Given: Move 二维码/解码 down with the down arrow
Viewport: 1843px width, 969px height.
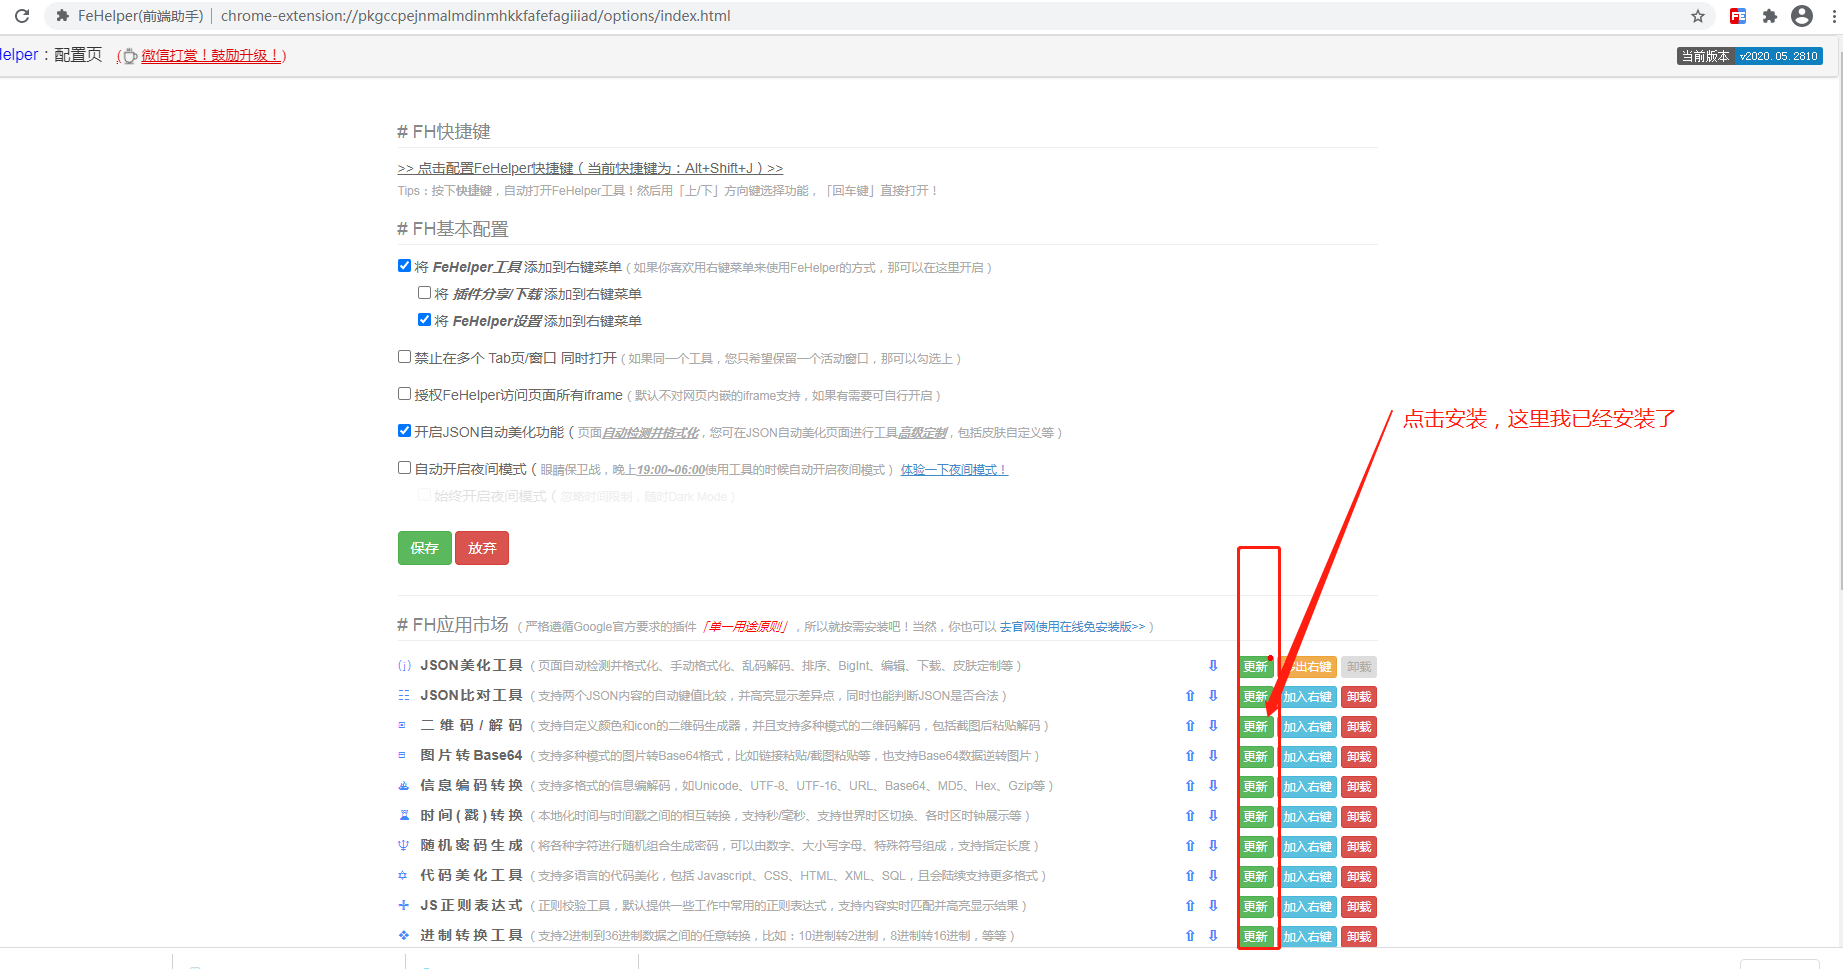Looking at the screenshot, I should [1213, 726].
